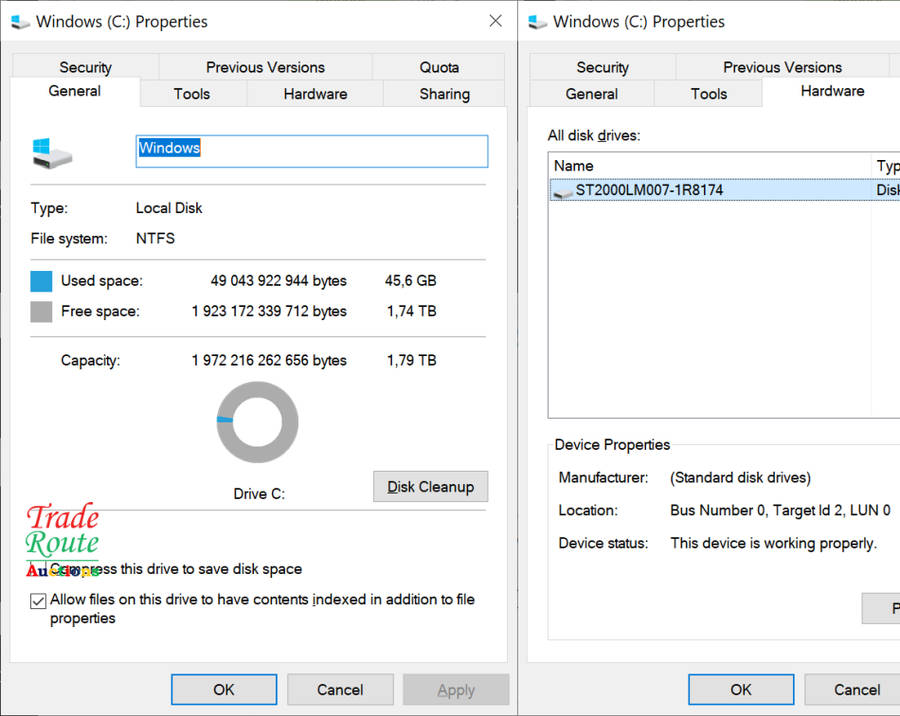The width and height of the screenshot is (900, 716).
Task: Toggle the allow files to be indexed checkbox
Action: [x=38, y=601]
